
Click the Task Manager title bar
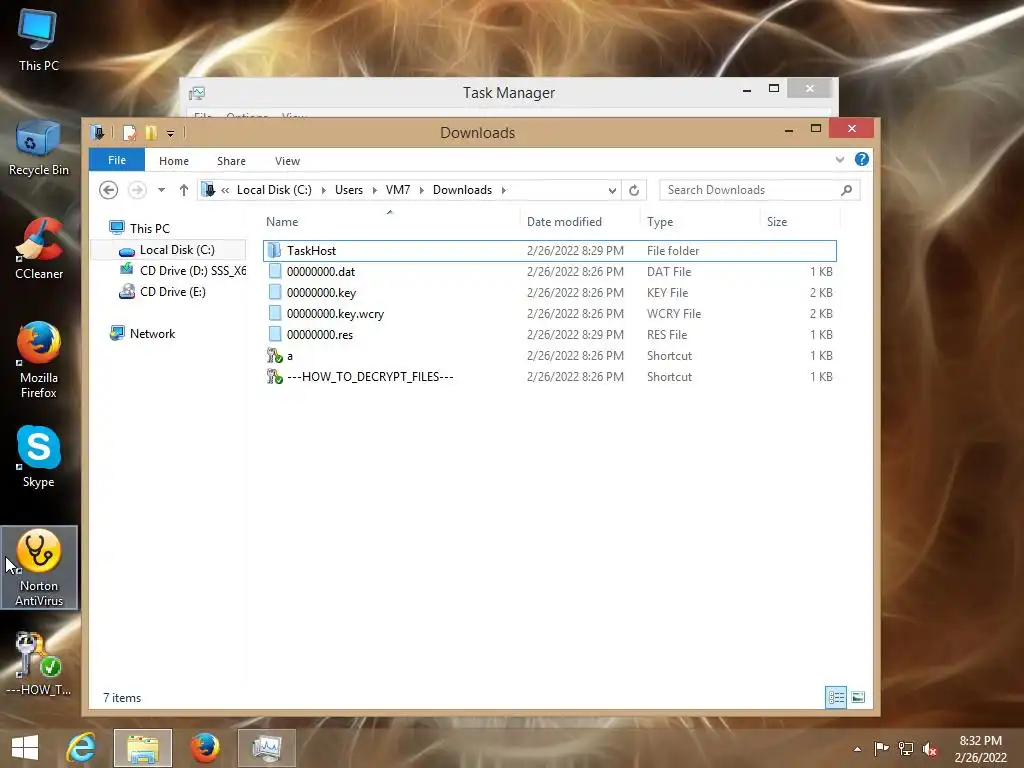click(x=509, y=93)
